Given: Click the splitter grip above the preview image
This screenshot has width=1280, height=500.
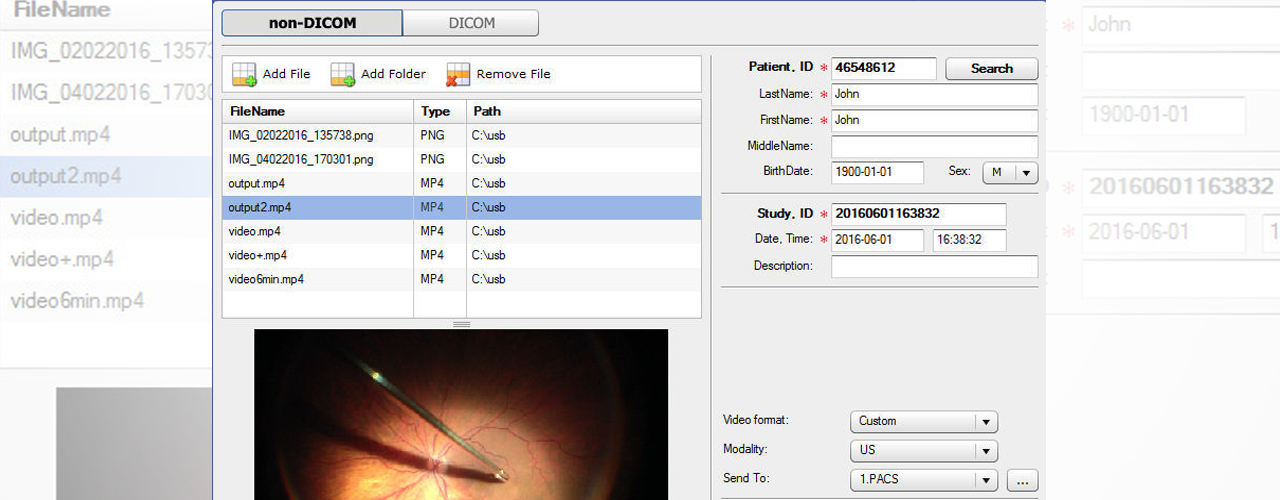Looking at the screenshot, I should click(461, 324).
